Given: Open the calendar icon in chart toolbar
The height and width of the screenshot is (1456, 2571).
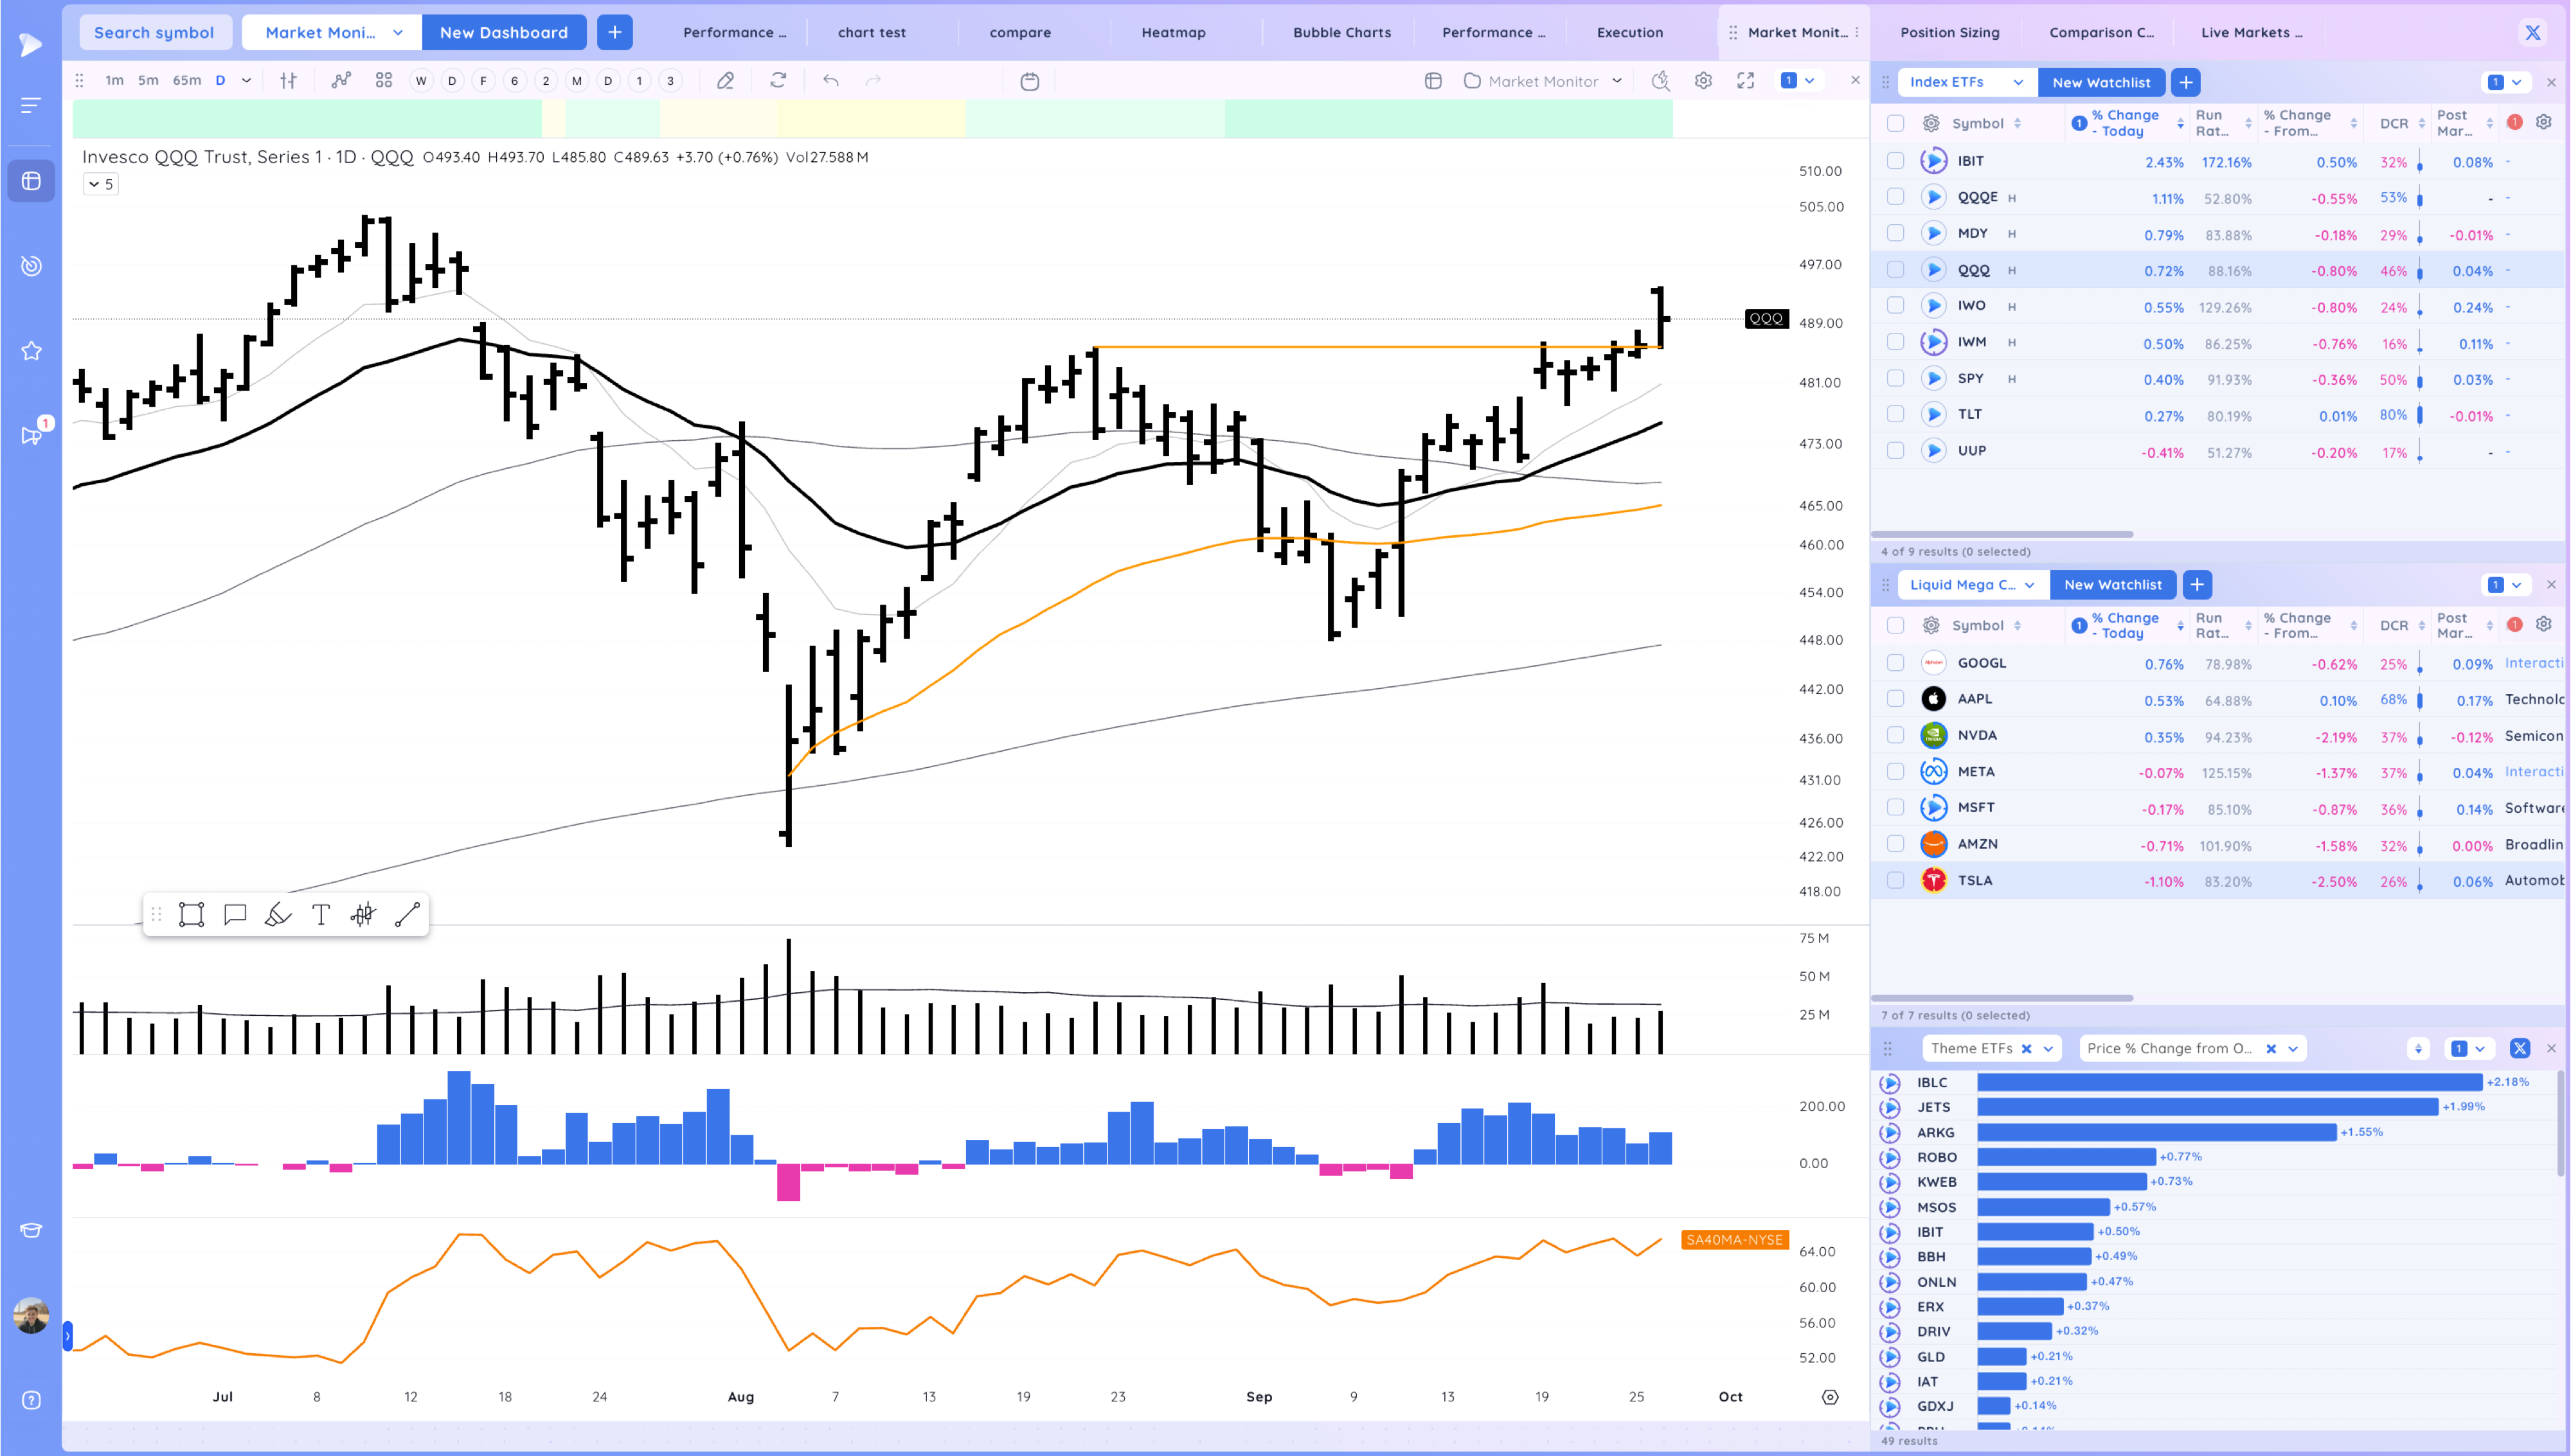Looking at the screenshot, I should pyautogui.click(x=1029, y=81).
